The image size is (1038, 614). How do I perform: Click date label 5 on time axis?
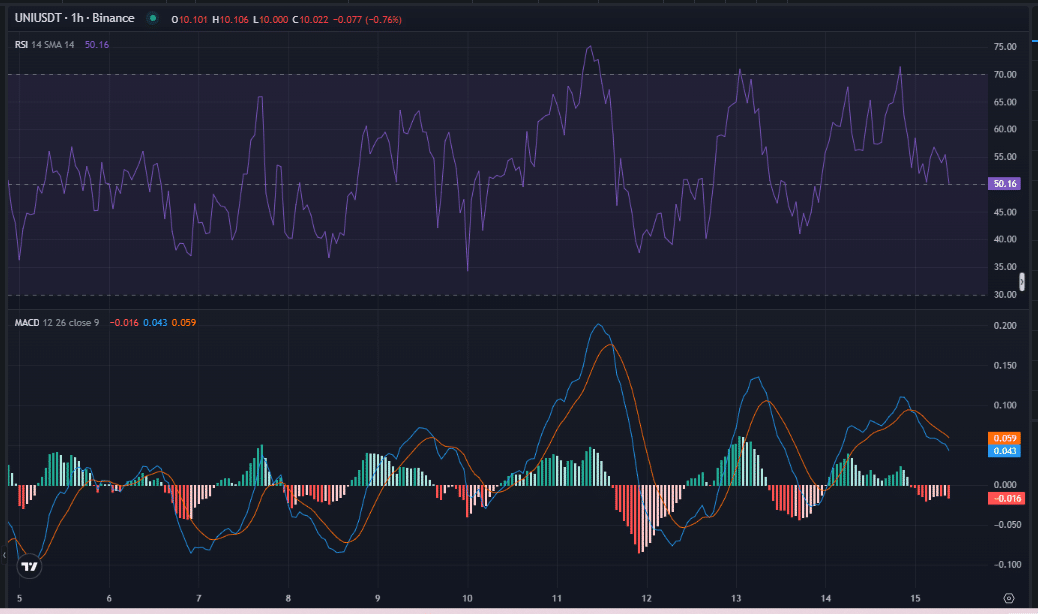coord(19,598)
